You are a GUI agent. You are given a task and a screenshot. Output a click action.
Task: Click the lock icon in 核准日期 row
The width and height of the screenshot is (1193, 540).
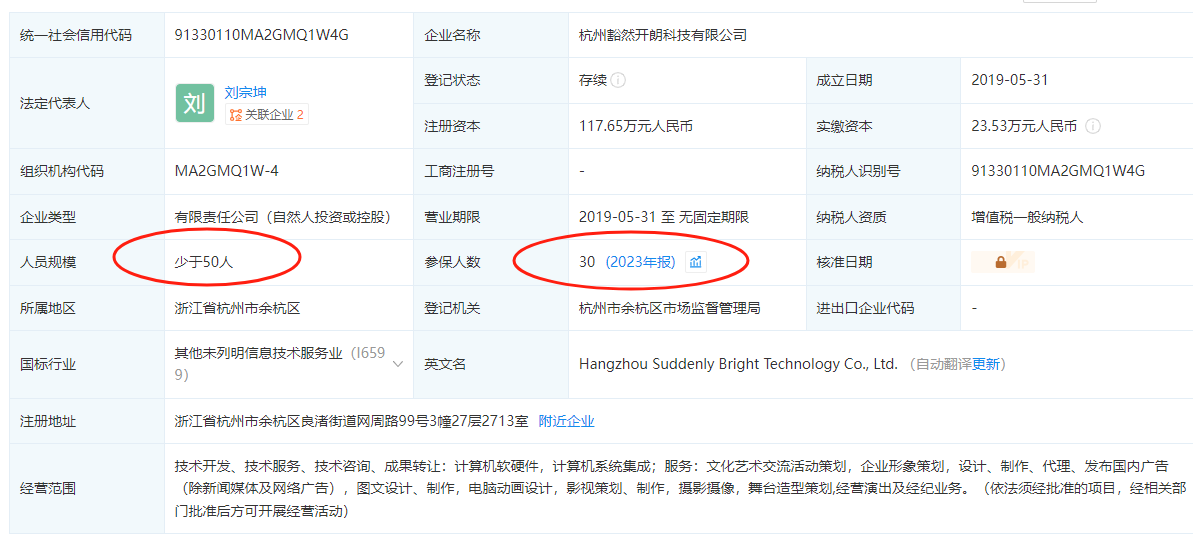[1000, 262]
